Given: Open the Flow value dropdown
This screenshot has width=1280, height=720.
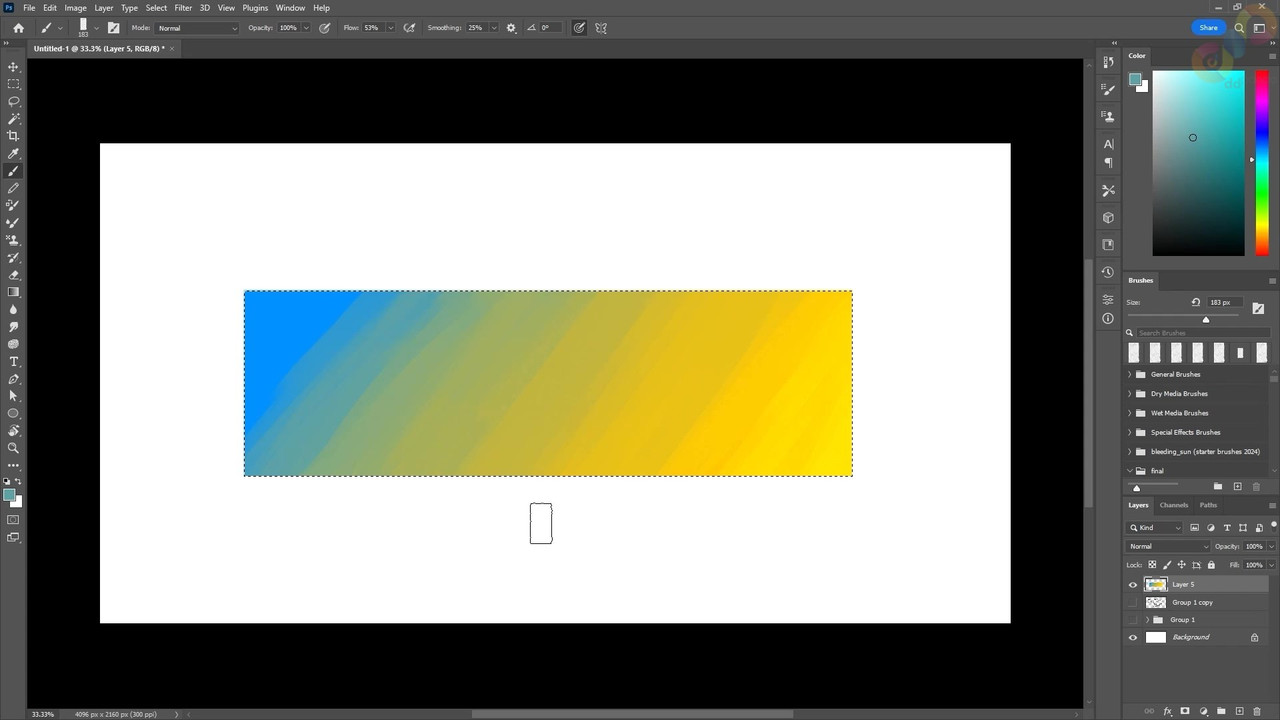Looking at the screenshot, I should (x=390, y=28).
